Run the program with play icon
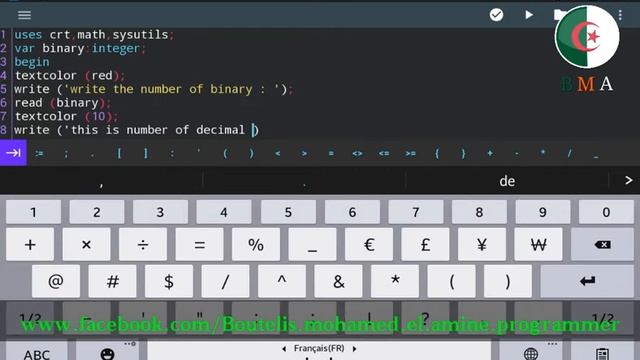 (x=529, y=15)
